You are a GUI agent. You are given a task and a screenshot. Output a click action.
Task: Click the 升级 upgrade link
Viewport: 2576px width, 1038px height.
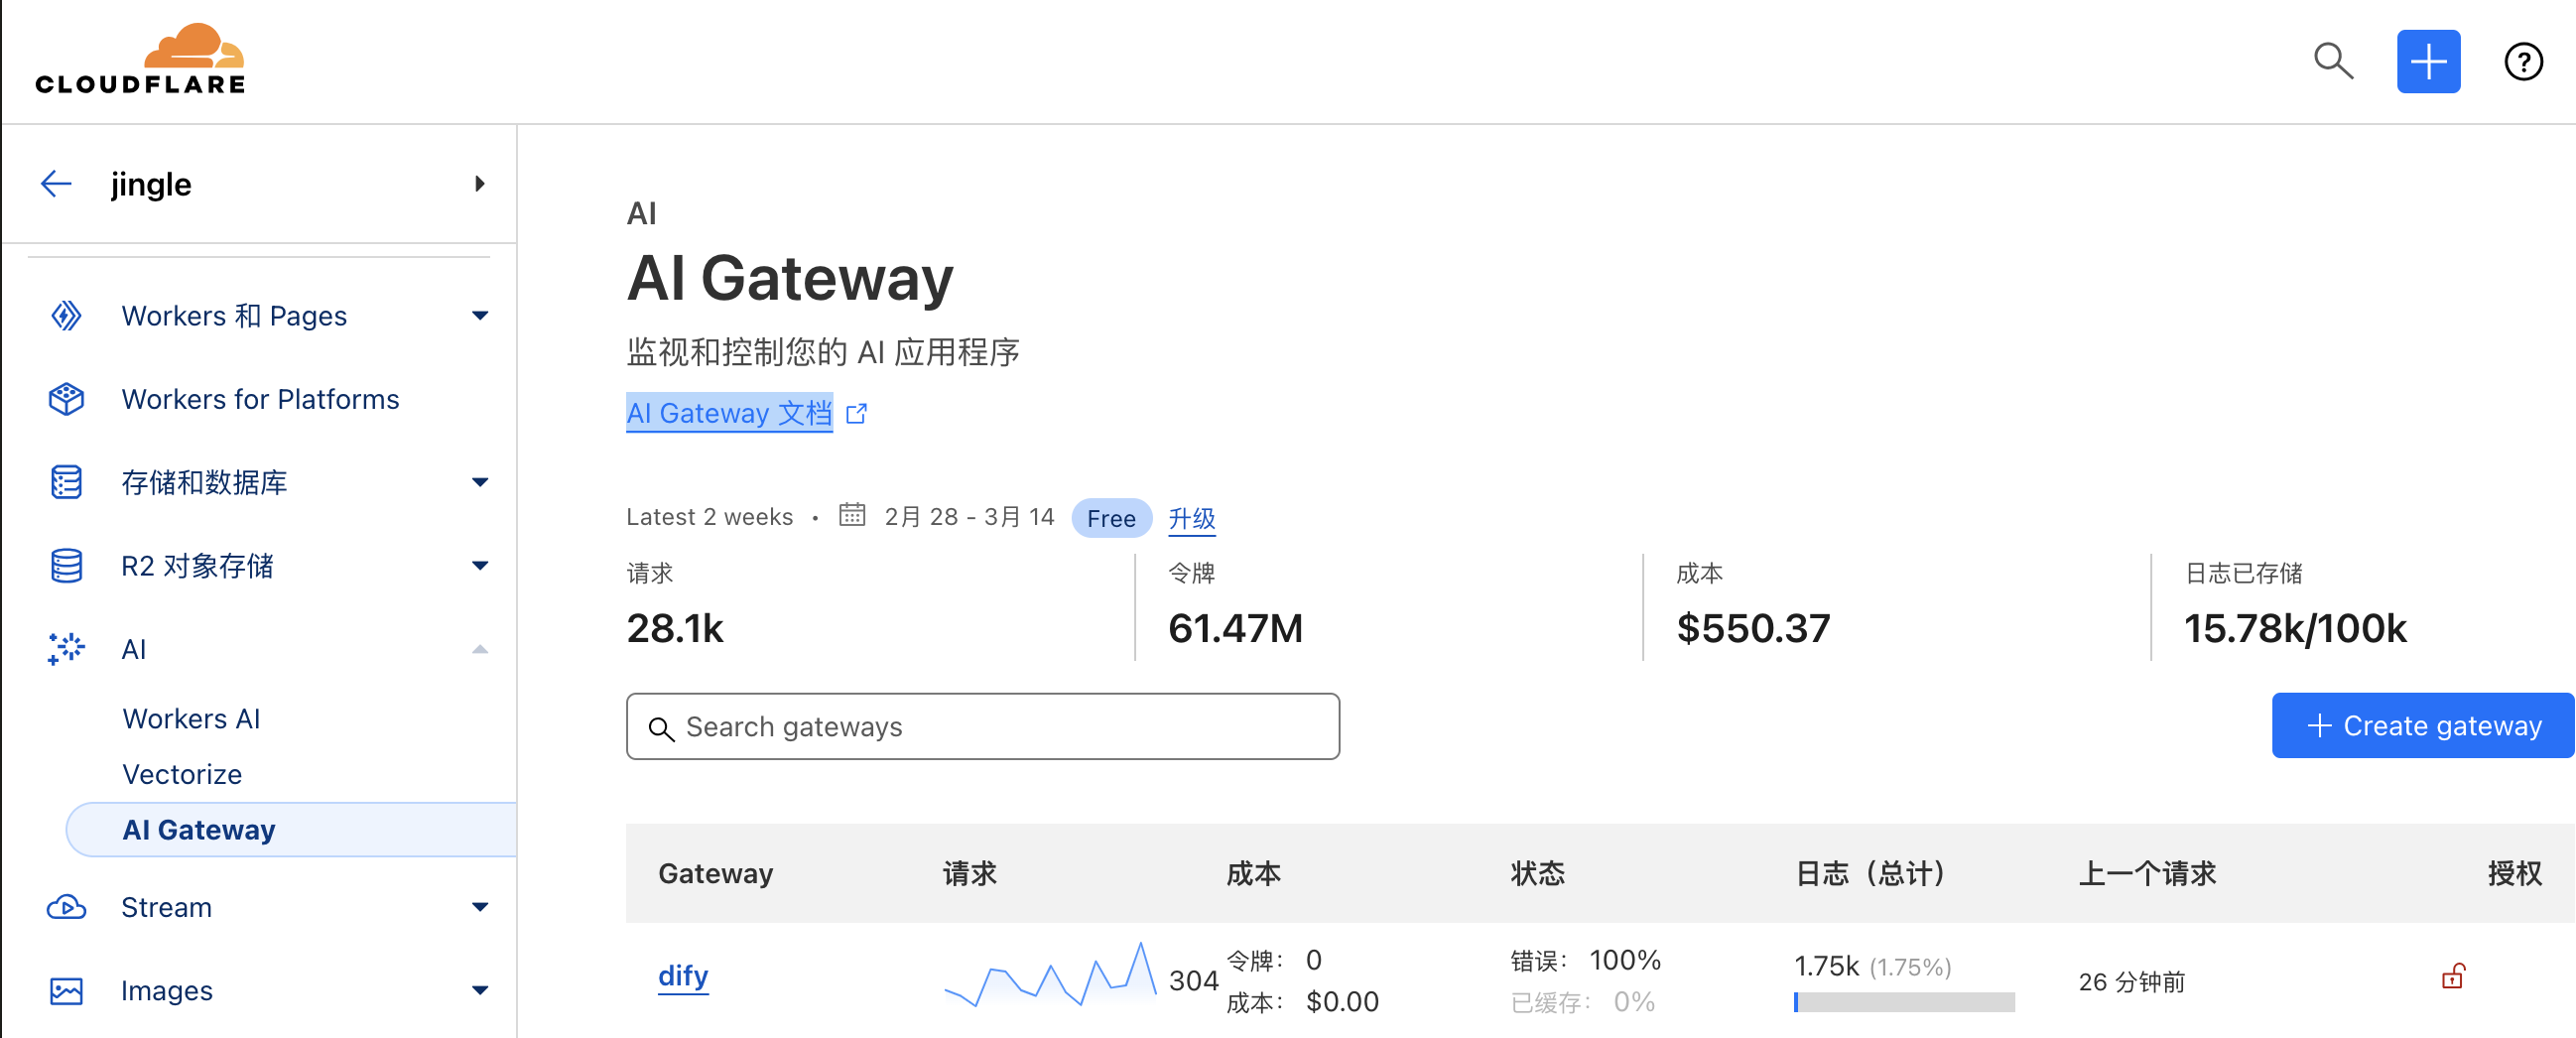point(1192,518)
